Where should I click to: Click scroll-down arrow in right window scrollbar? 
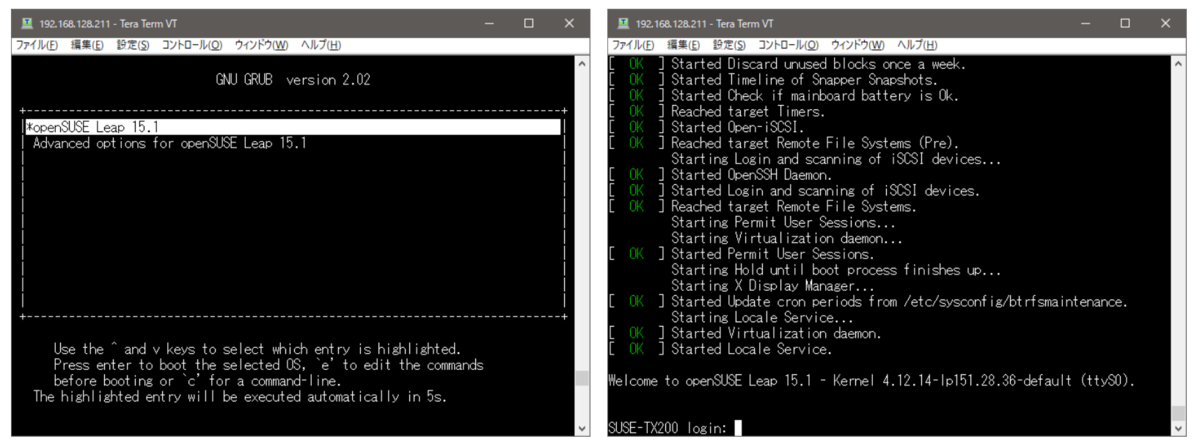pos(1179,428)
